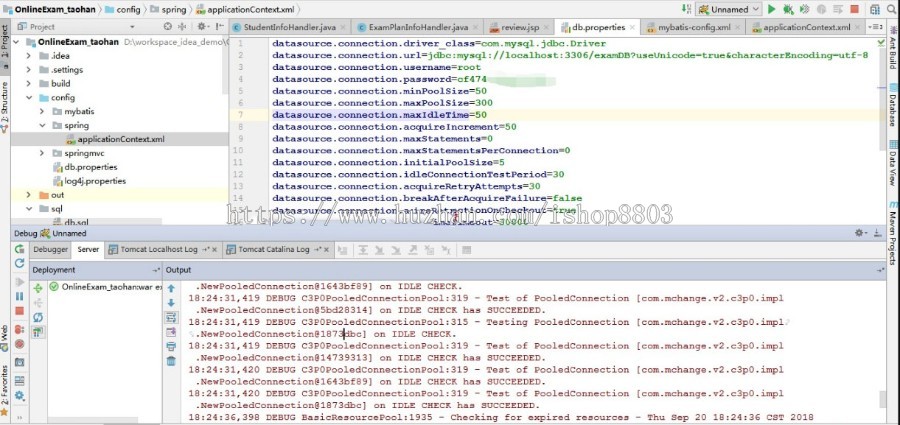Open Project panel gear settings

(x=202, y=26)
